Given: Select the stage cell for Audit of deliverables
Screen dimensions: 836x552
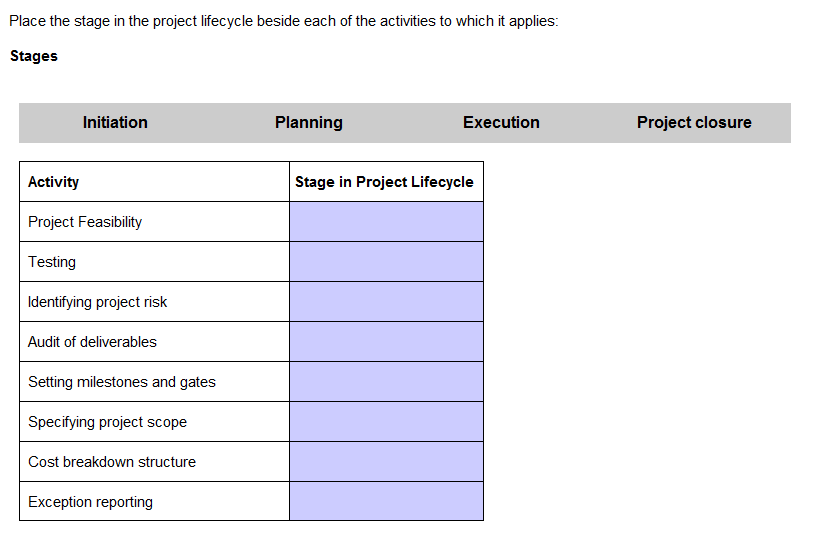Looking at the screenshot, I should tap(386, 342).
